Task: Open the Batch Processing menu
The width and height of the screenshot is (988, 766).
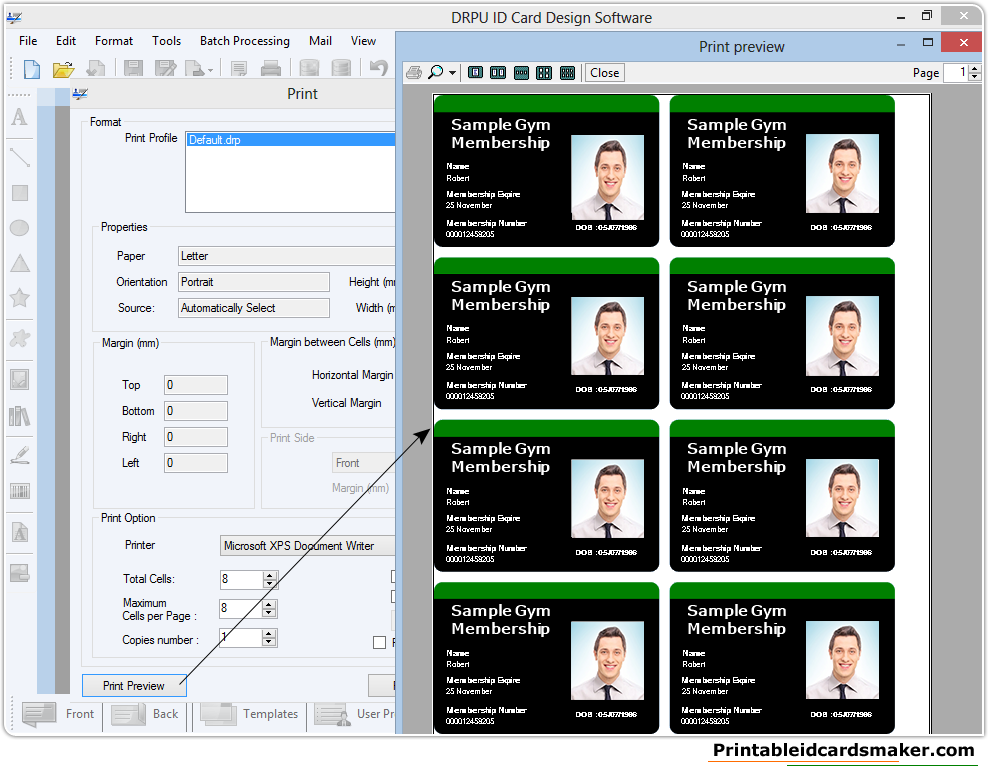Action: coord(244,41)
